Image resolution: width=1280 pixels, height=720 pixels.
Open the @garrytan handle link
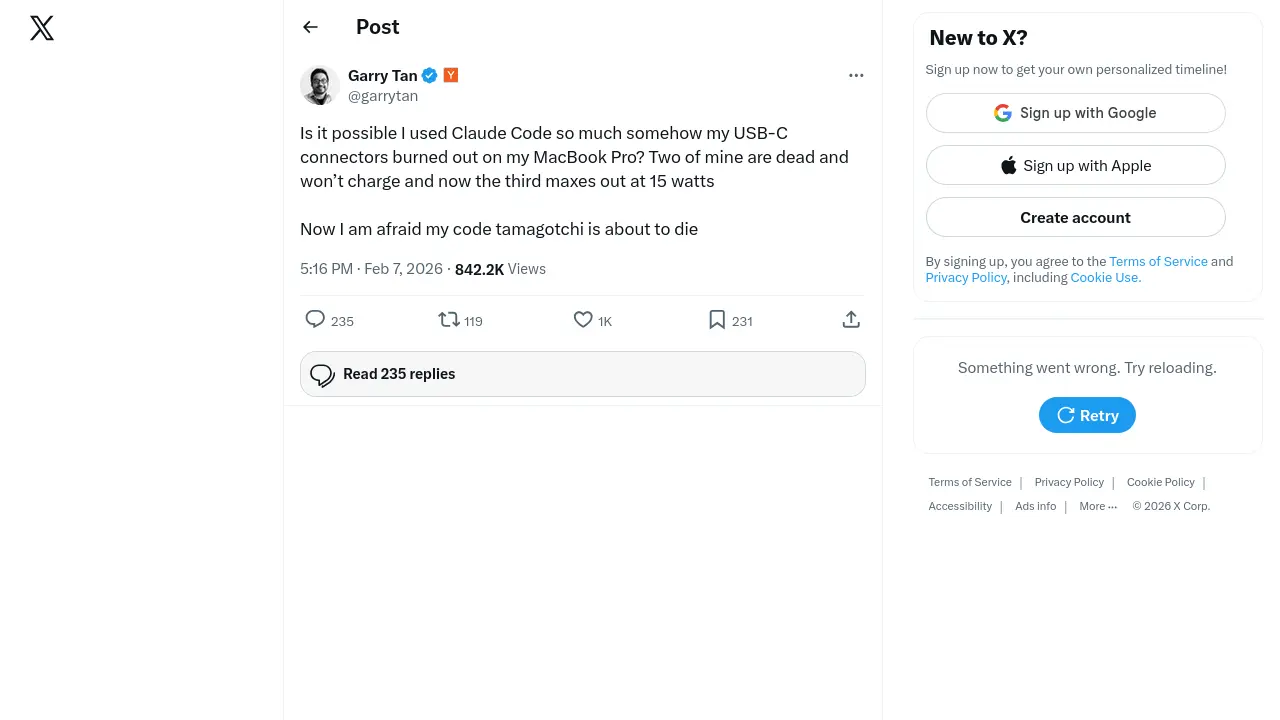[383, 96]
